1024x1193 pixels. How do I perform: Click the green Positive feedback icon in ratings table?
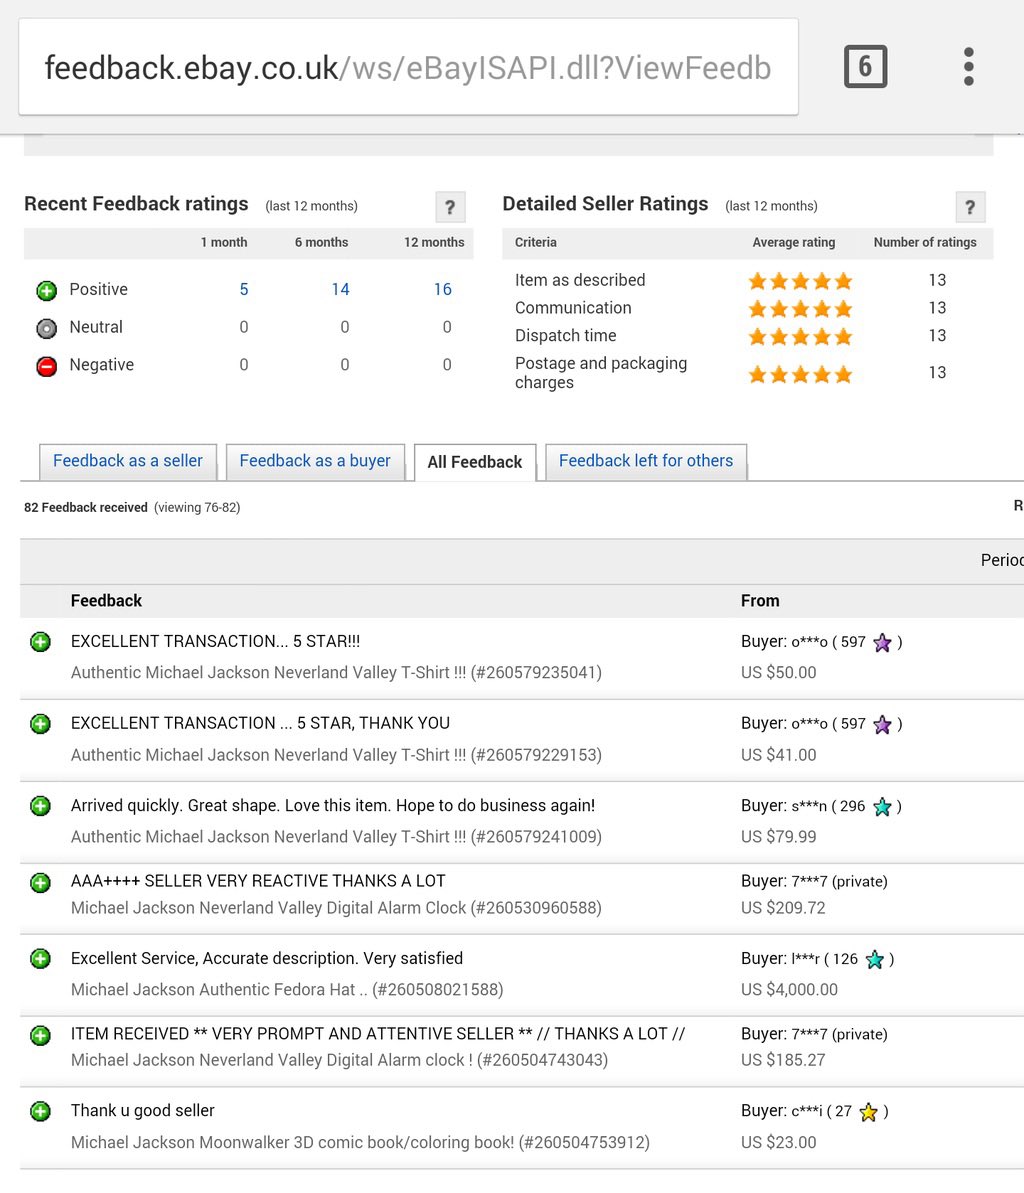pyautogui.click(x=46, y=290)
